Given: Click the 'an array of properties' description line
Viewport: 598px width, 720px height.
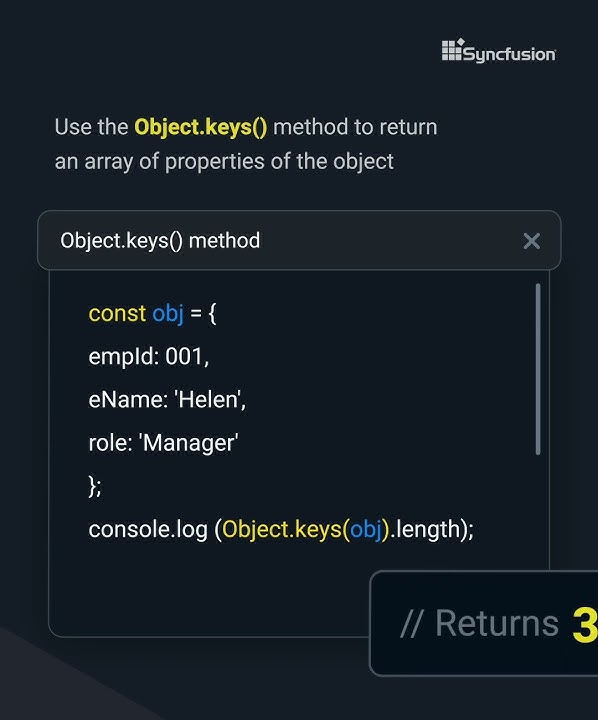Looking at the screenshot, I should coord(224,162).
